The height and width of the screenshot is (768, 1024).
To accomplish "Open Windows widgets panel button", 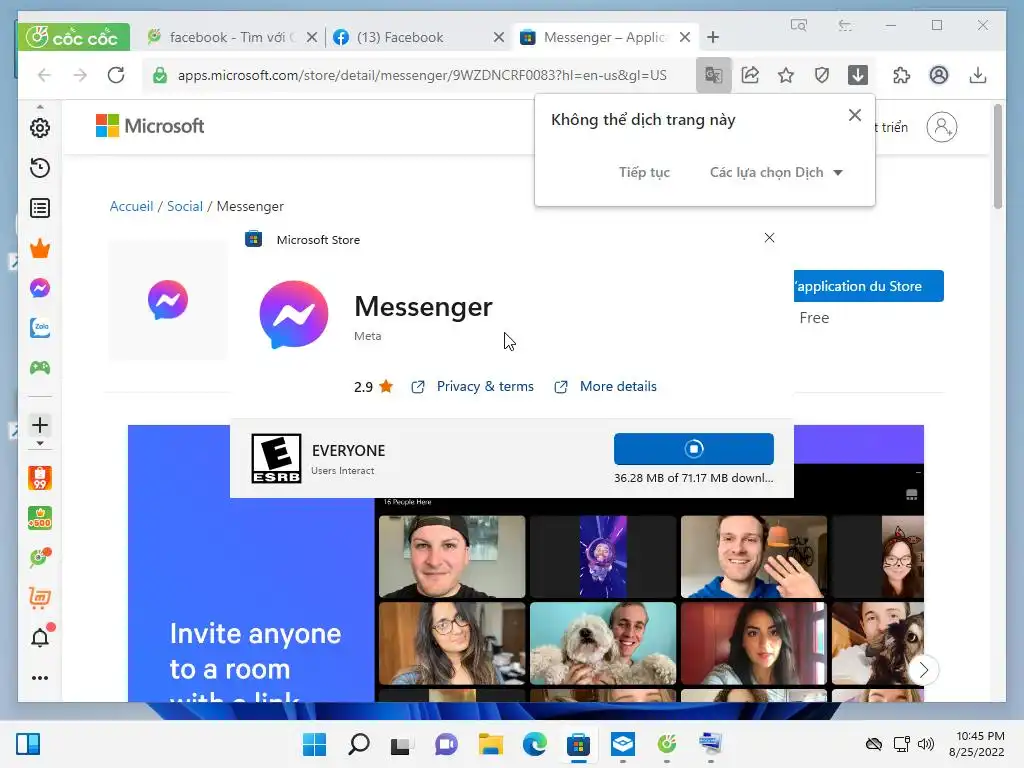I will (27, 744).
